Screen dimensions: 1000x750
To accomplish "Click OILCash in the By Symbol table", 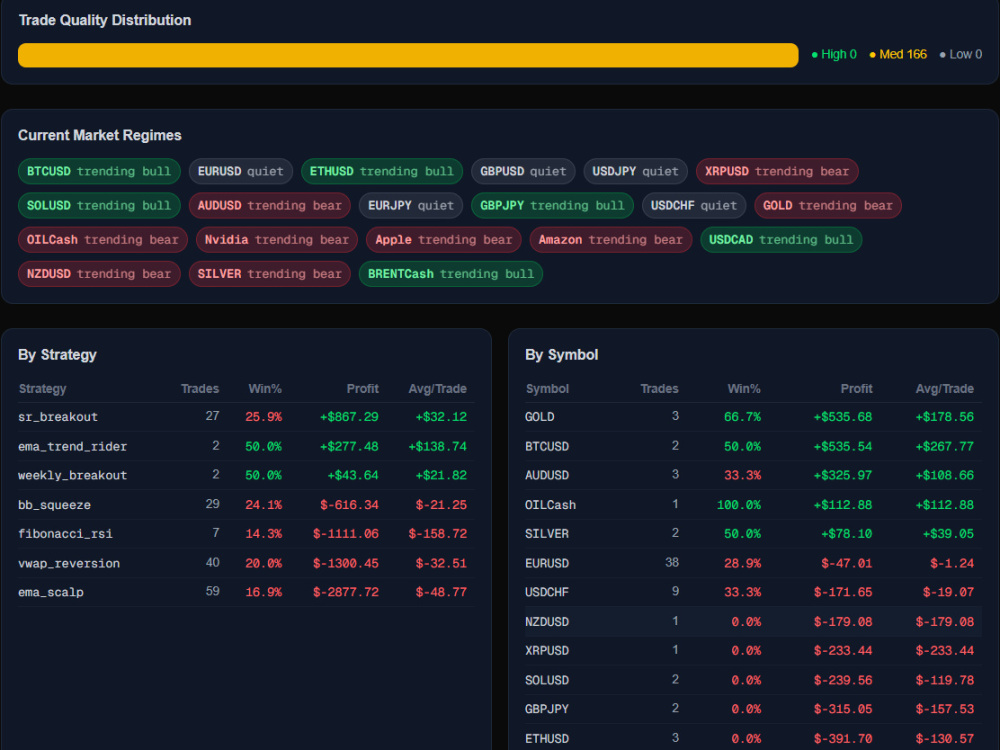I will [x=550, y=504].
